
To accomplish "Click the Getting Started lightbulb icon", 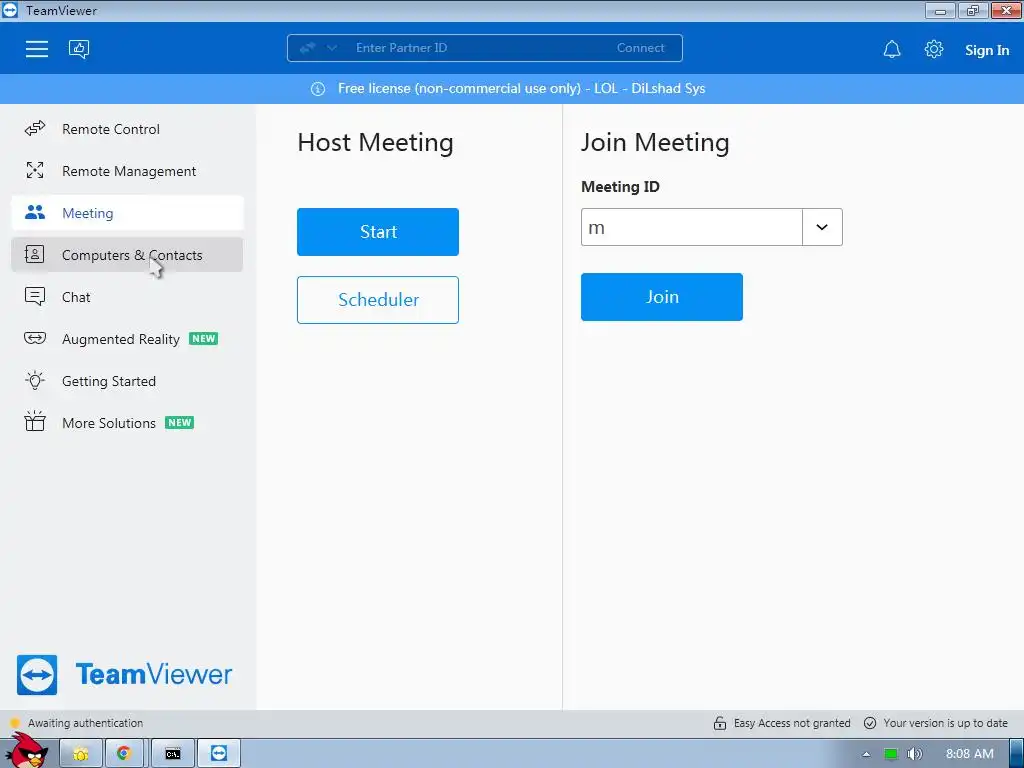I will (35, 380).
